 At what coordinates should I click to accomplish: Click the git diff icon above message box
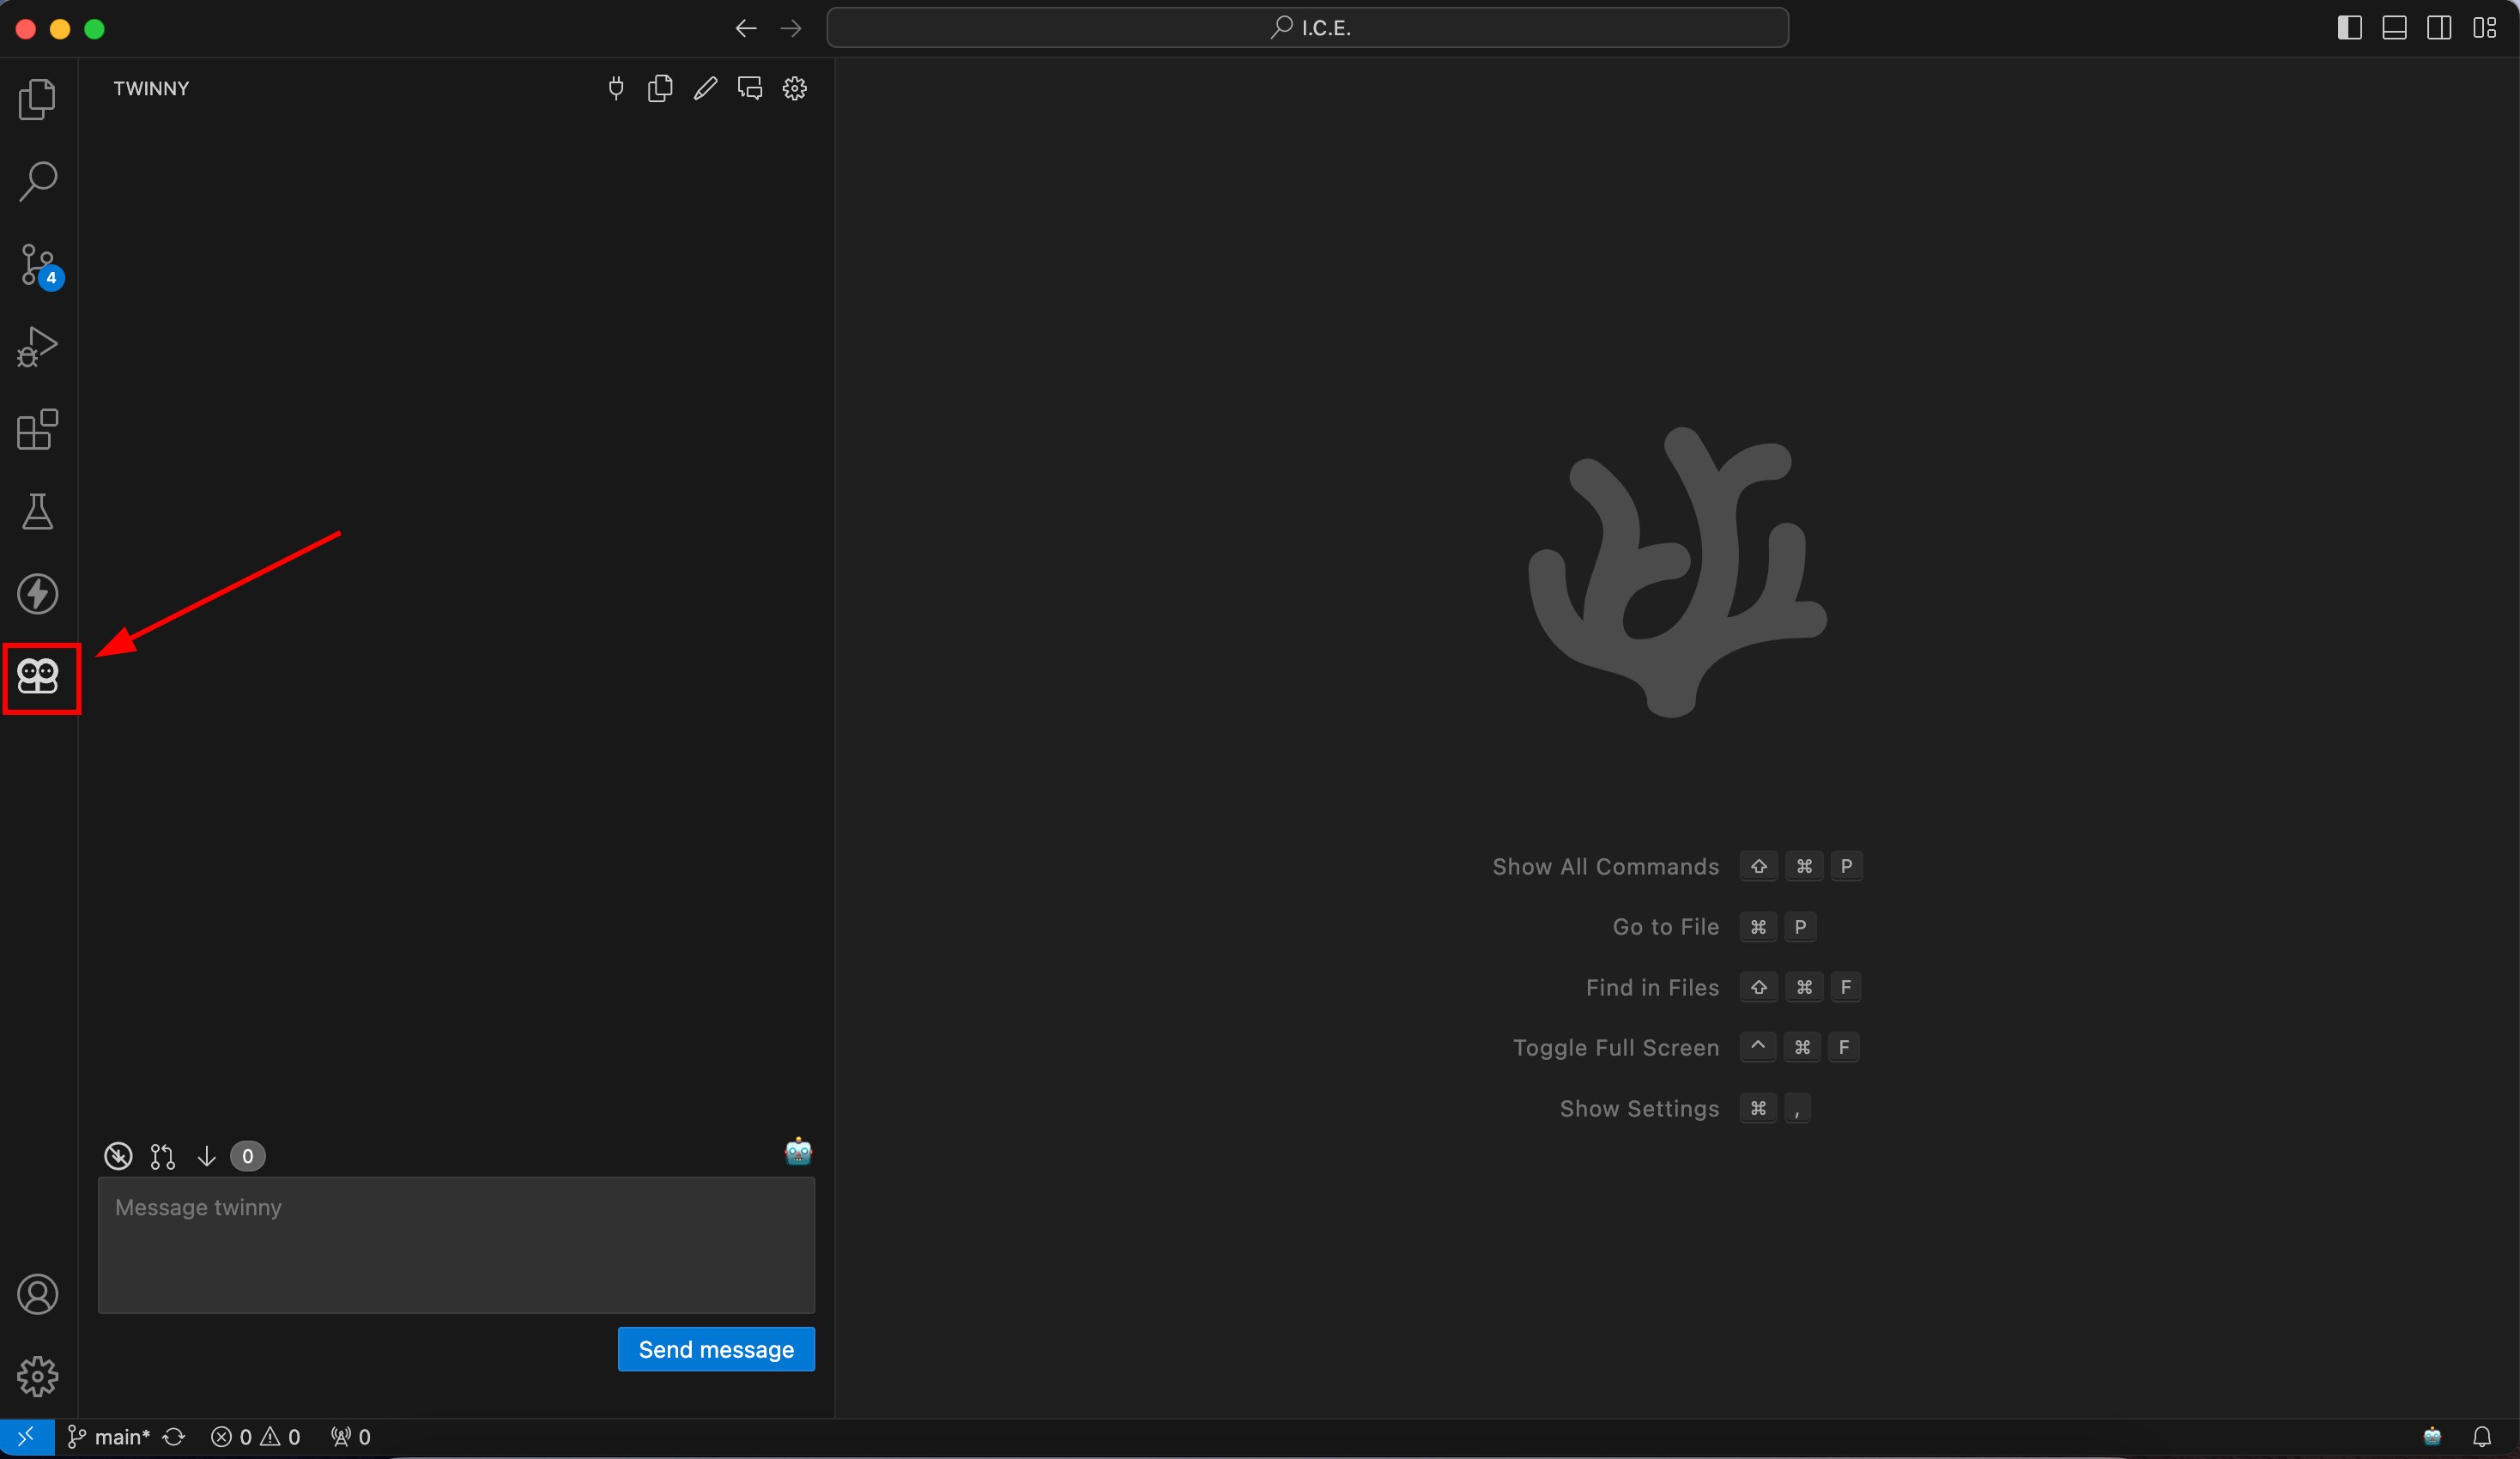(x=162, y=1156)
